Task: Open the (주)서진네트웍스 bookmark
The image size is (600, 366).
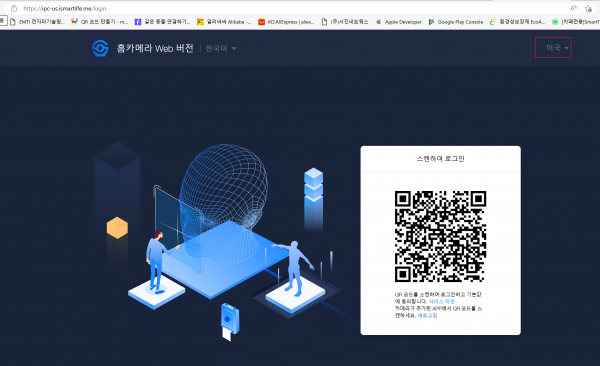Action: 345,22
